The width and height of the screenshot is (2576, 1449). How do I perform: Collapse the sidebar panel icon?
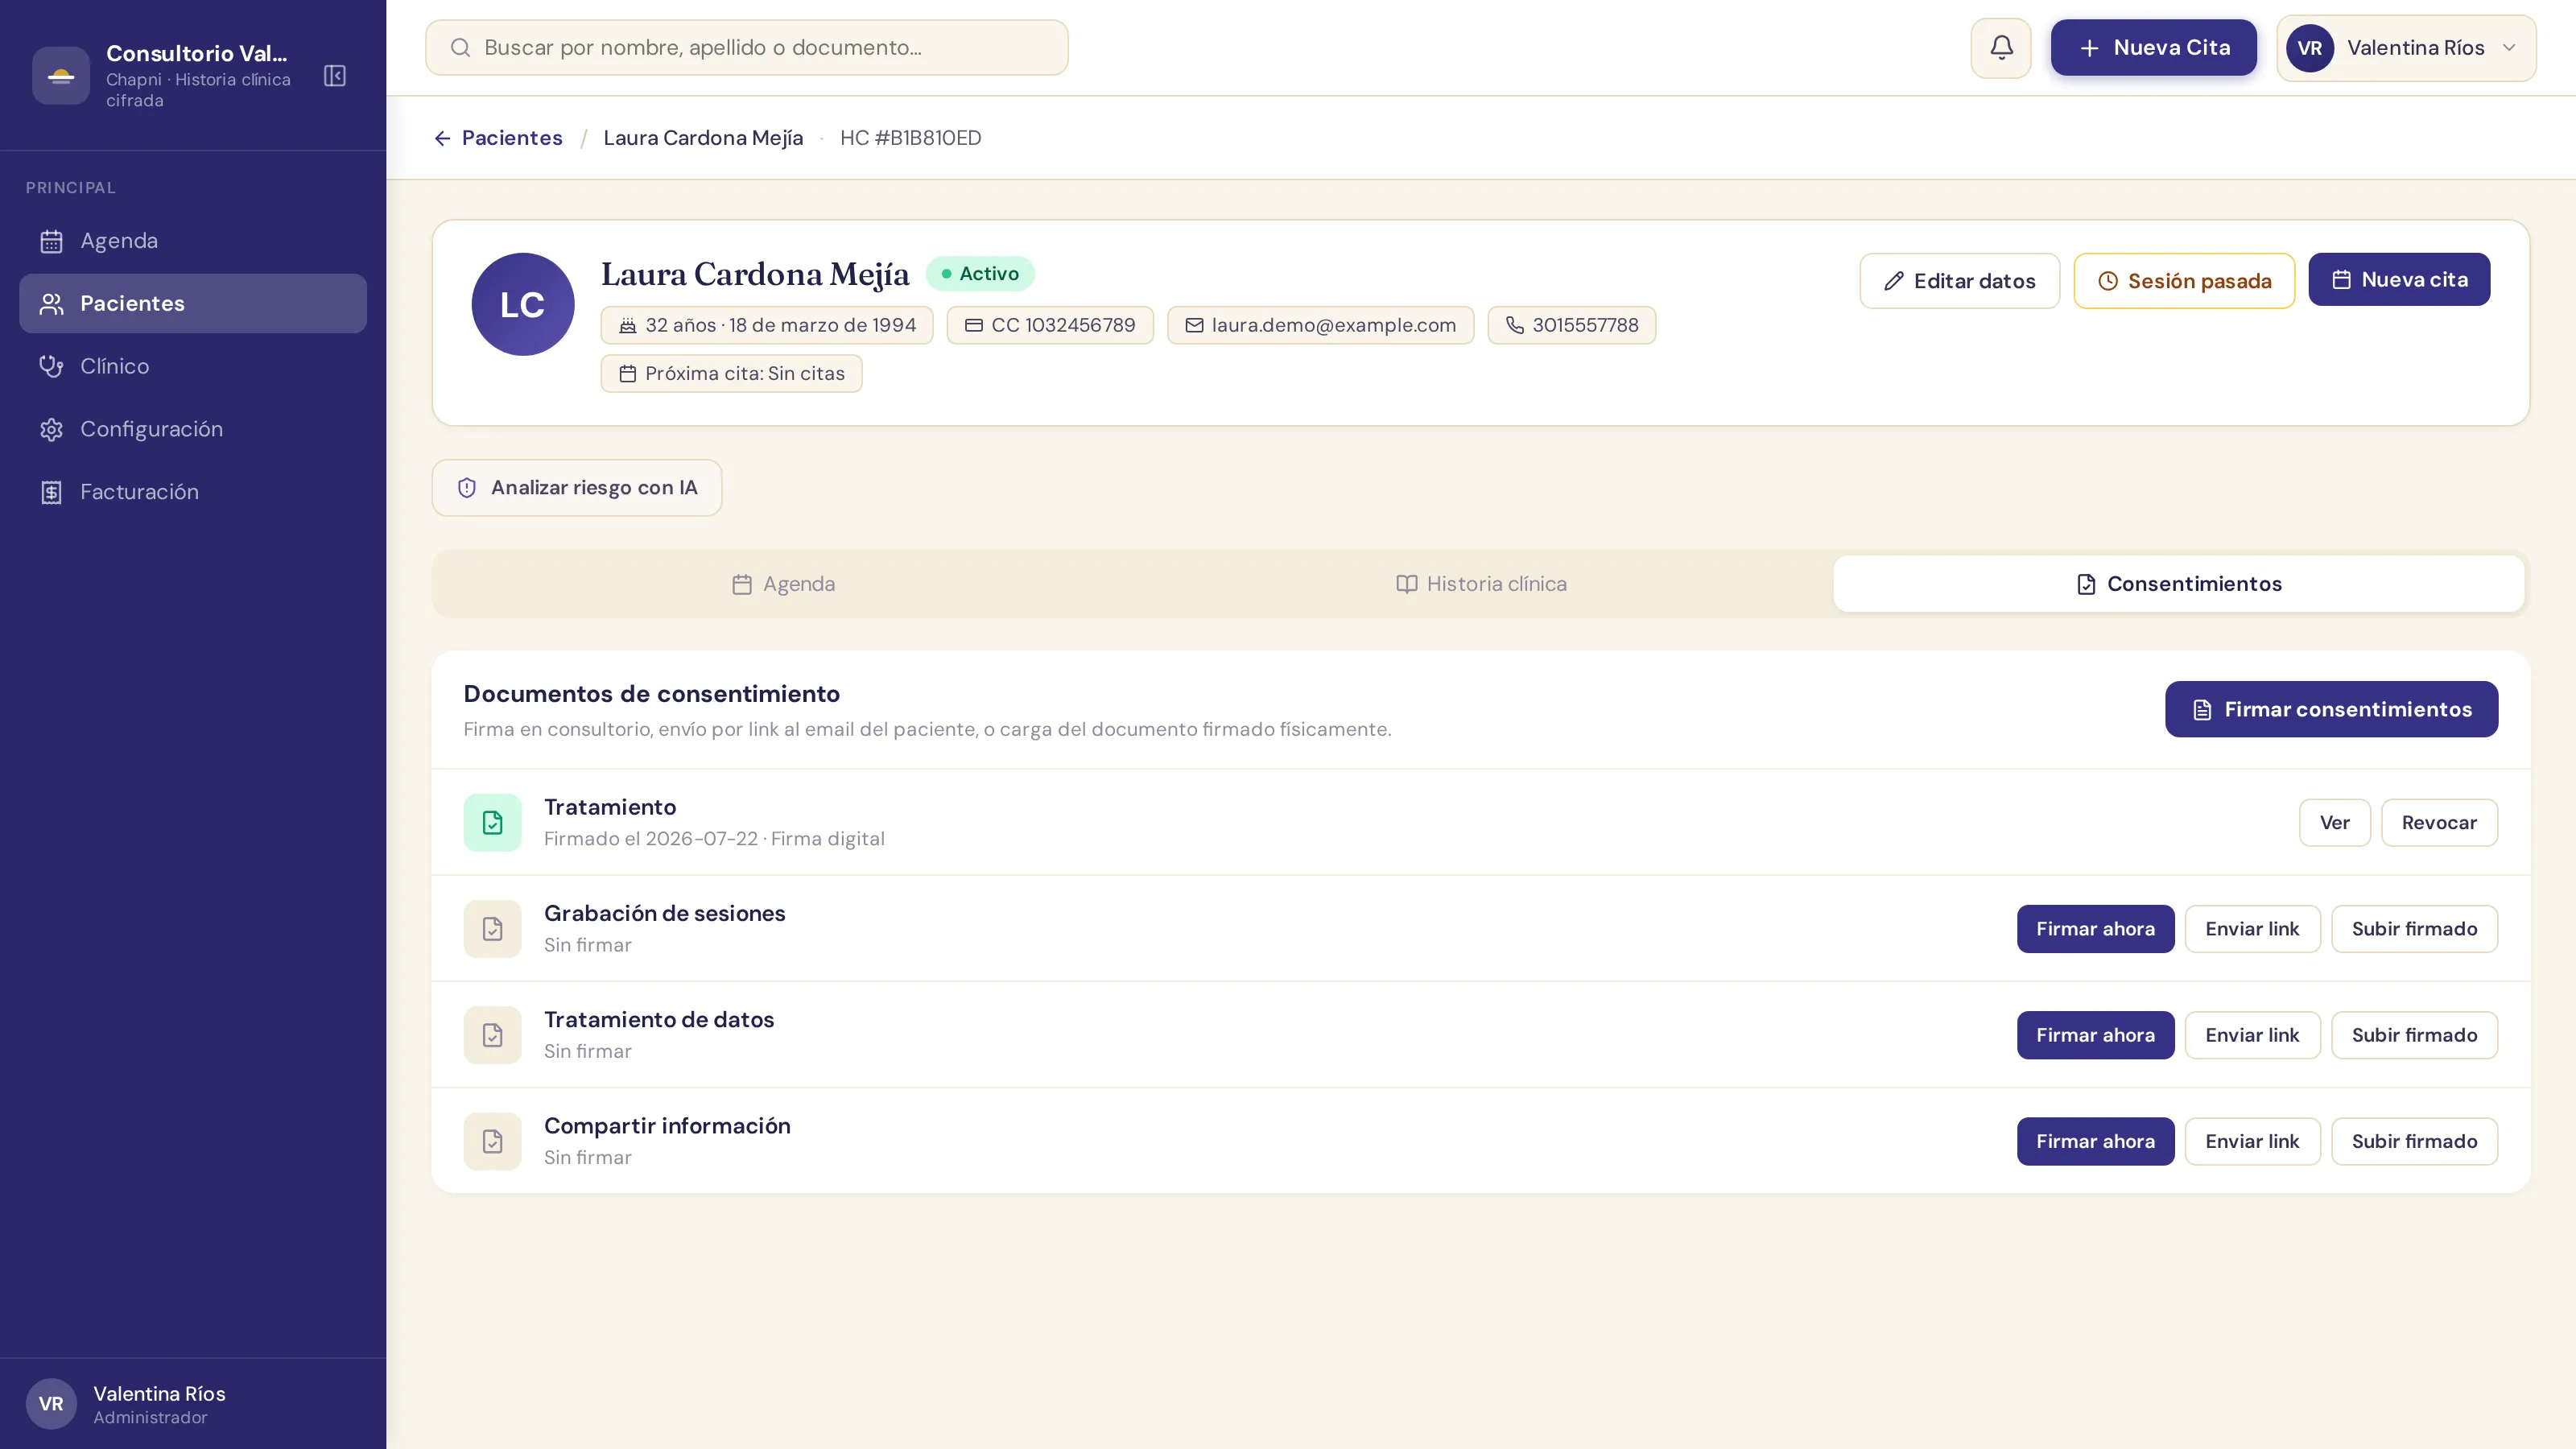pos(335,76)
